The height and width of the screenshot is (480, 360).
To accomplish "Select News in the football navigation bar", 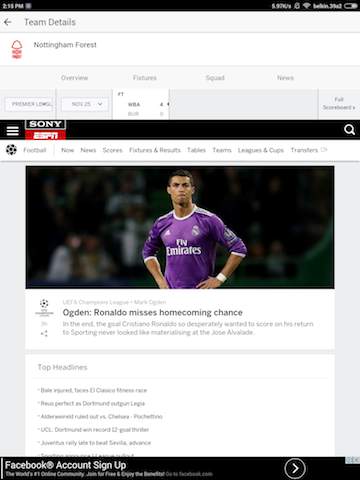I will 88,150.
